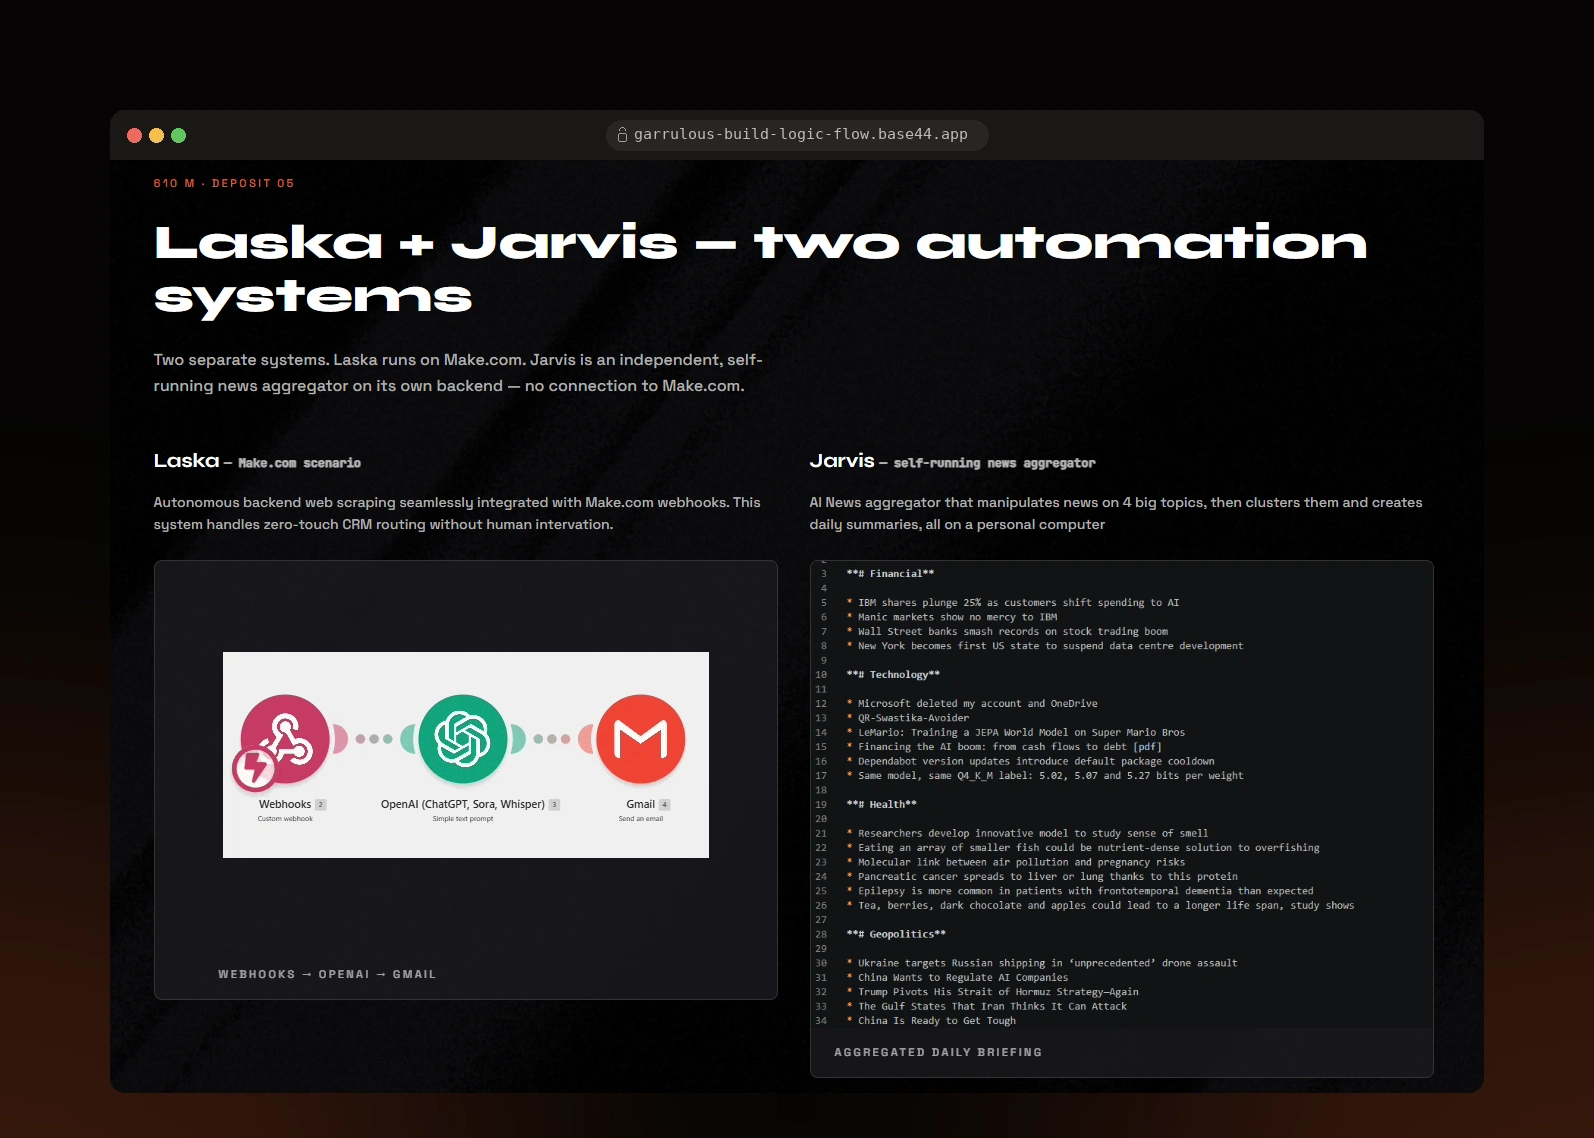This screenshot has height=1138, width=1594.
Task: Click the green maximize dot
Action: point(178,135)
